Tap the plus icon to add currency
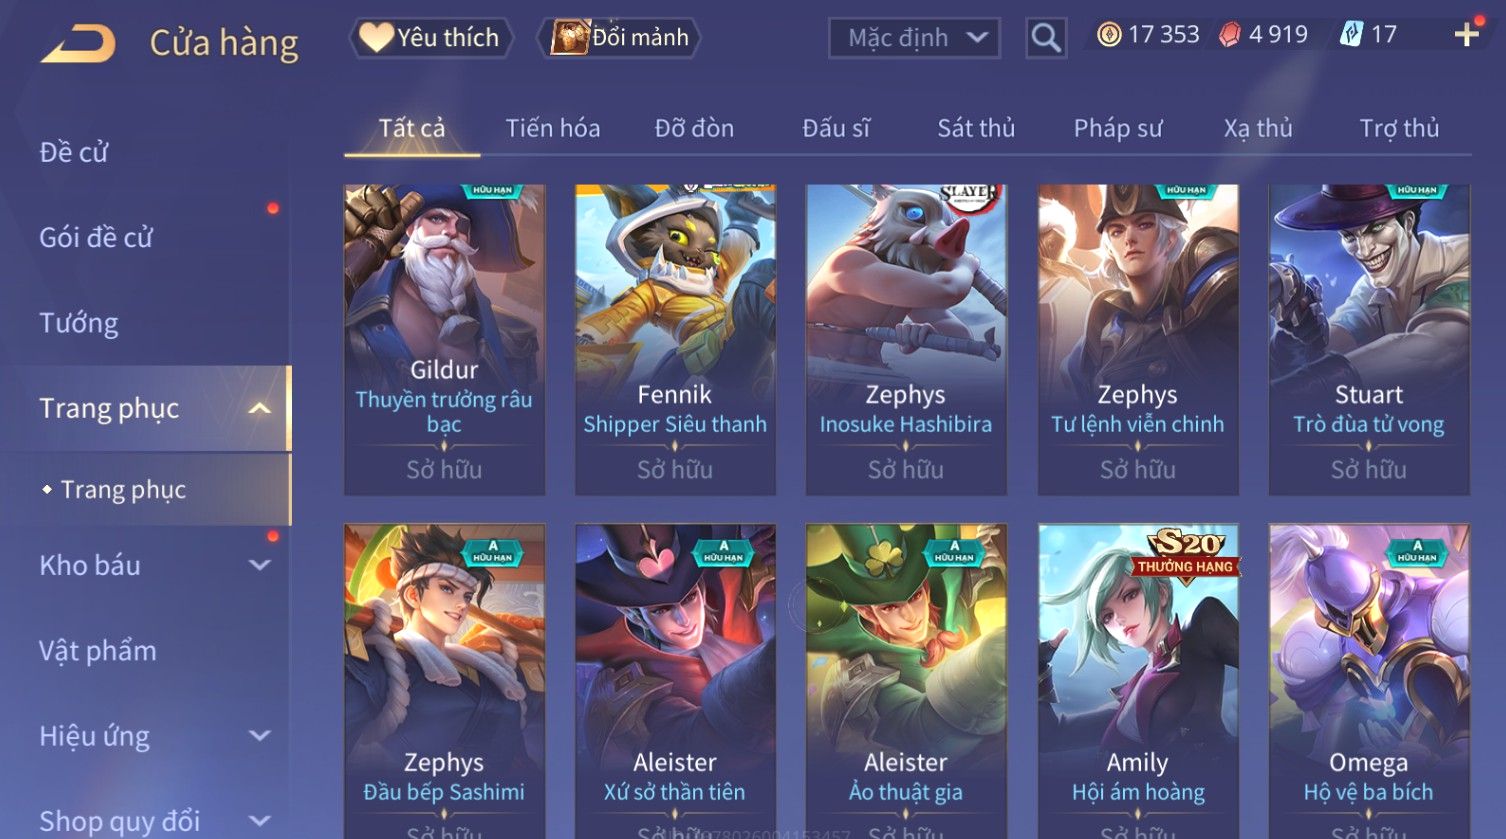1506x839 pixels. 1466,35
